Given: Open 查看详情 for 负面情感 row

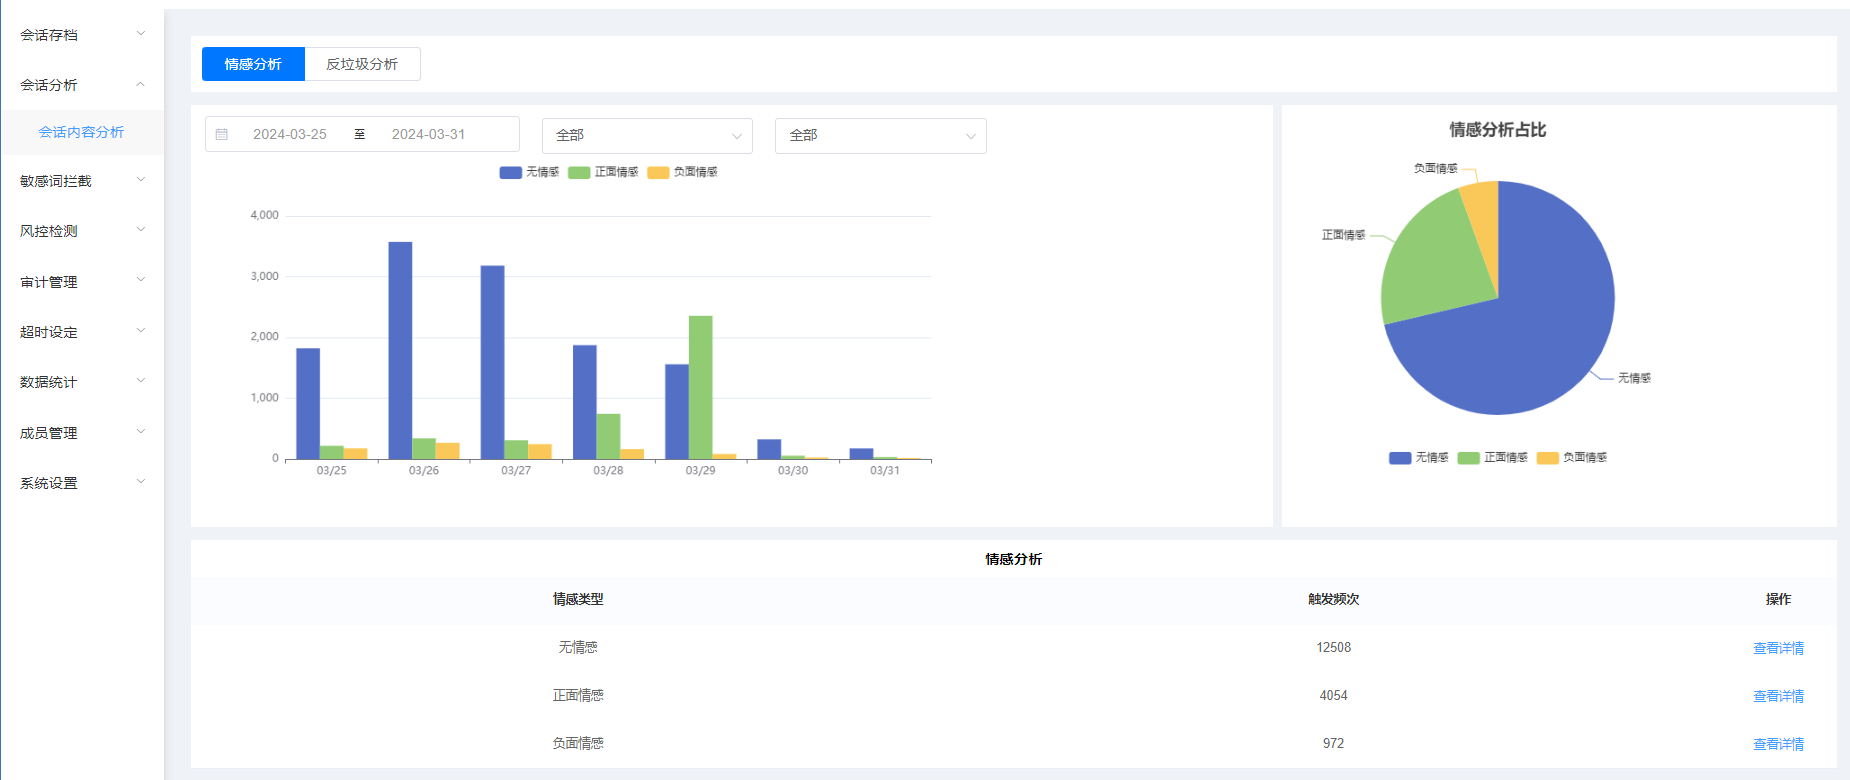Looking at the screenshot, I should click(x=1778, y=744).
